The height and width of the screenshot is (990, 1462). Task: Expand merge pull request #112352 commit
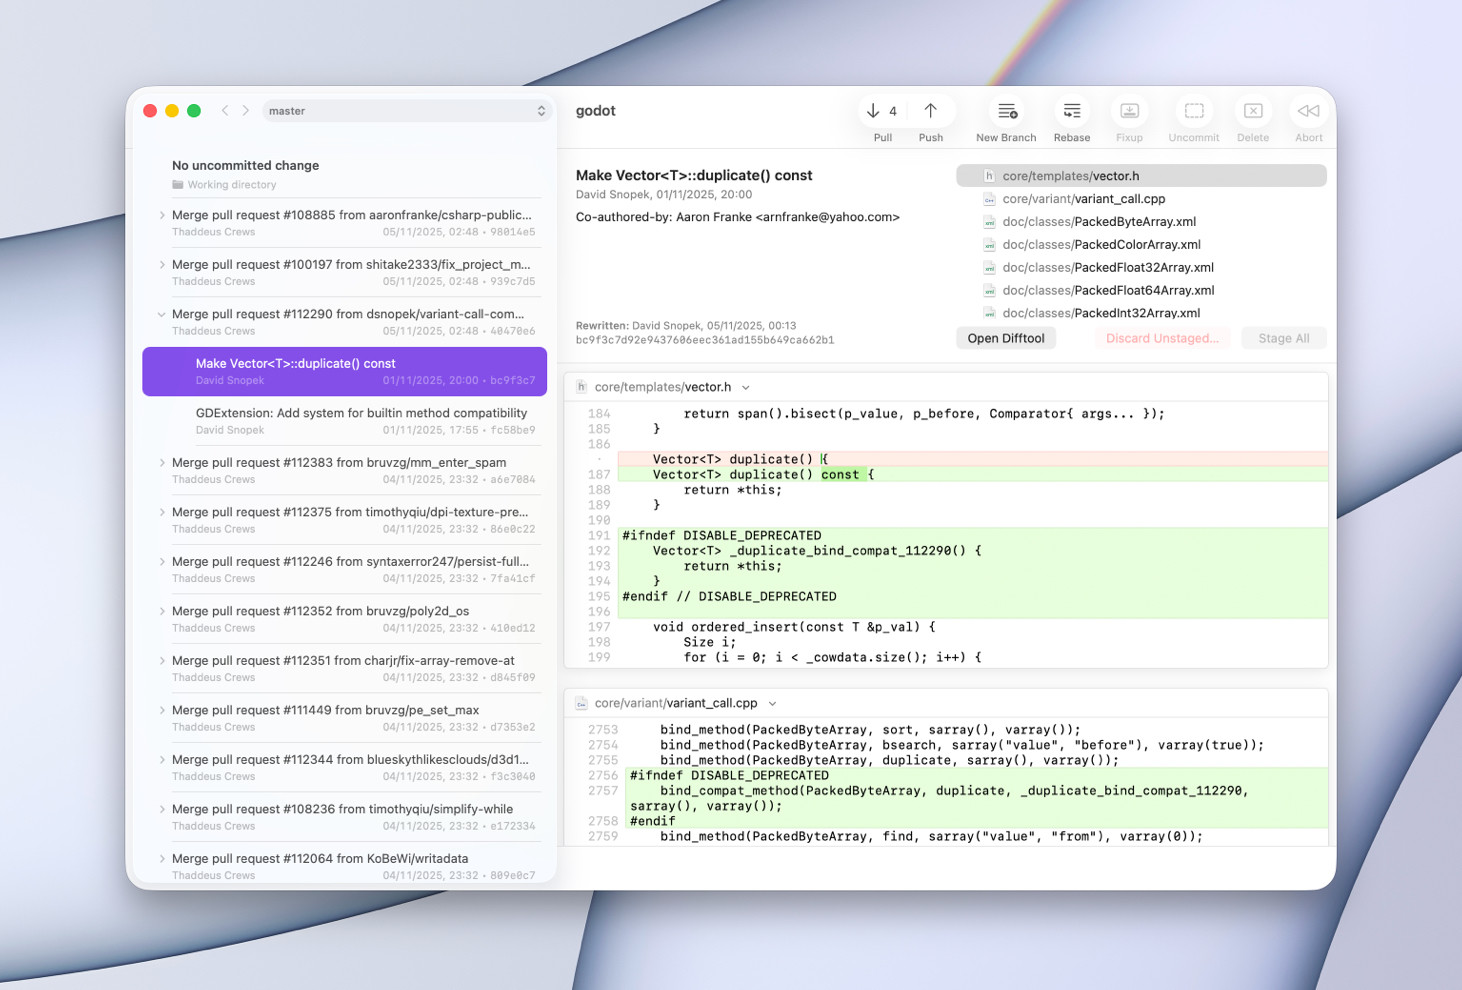162,611
